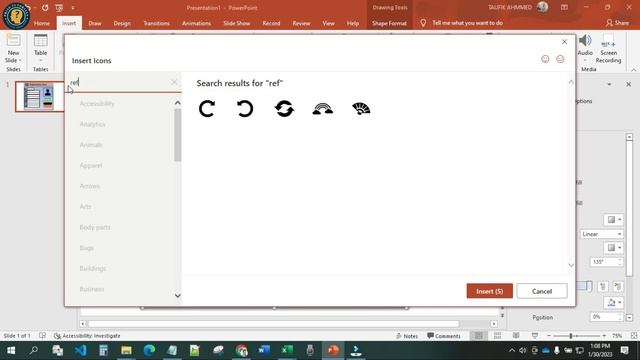Send a frown (sad face) feedback
The width and height of the screenshot is (640, 360).
pyautogui.click(x=560, y=59)
